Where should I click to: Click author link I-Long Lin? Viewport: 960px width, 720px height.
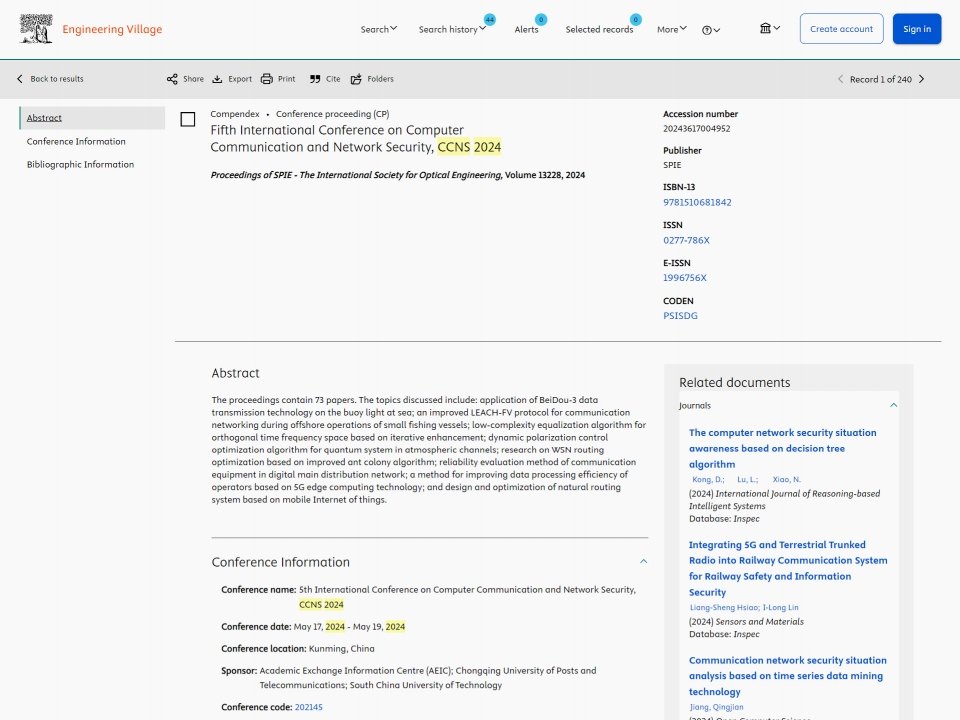781,607
